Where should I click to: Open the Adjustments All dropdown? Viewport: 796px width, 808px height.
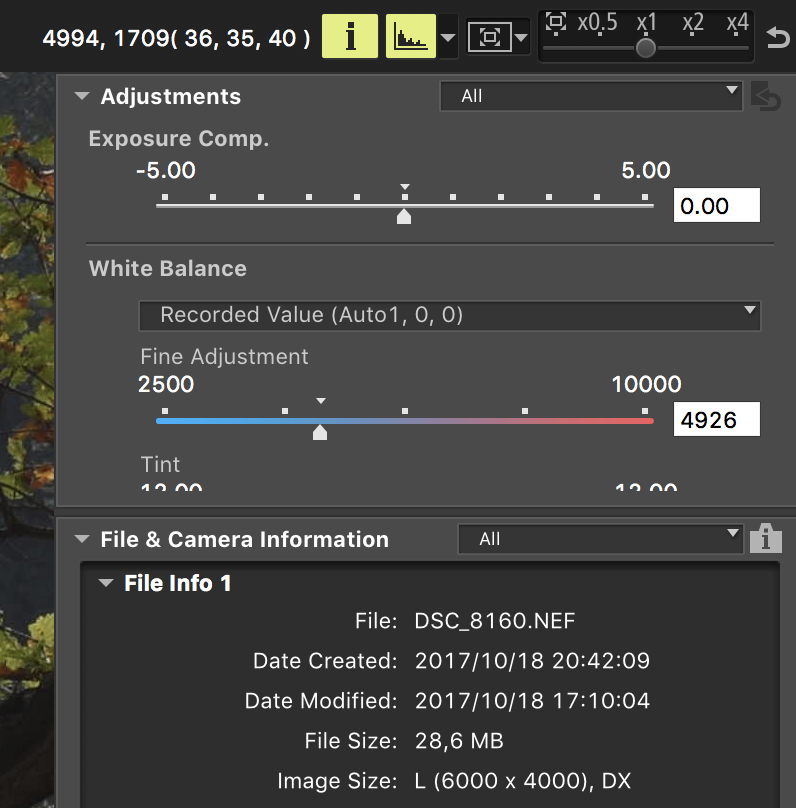click(x=591, y=96)
